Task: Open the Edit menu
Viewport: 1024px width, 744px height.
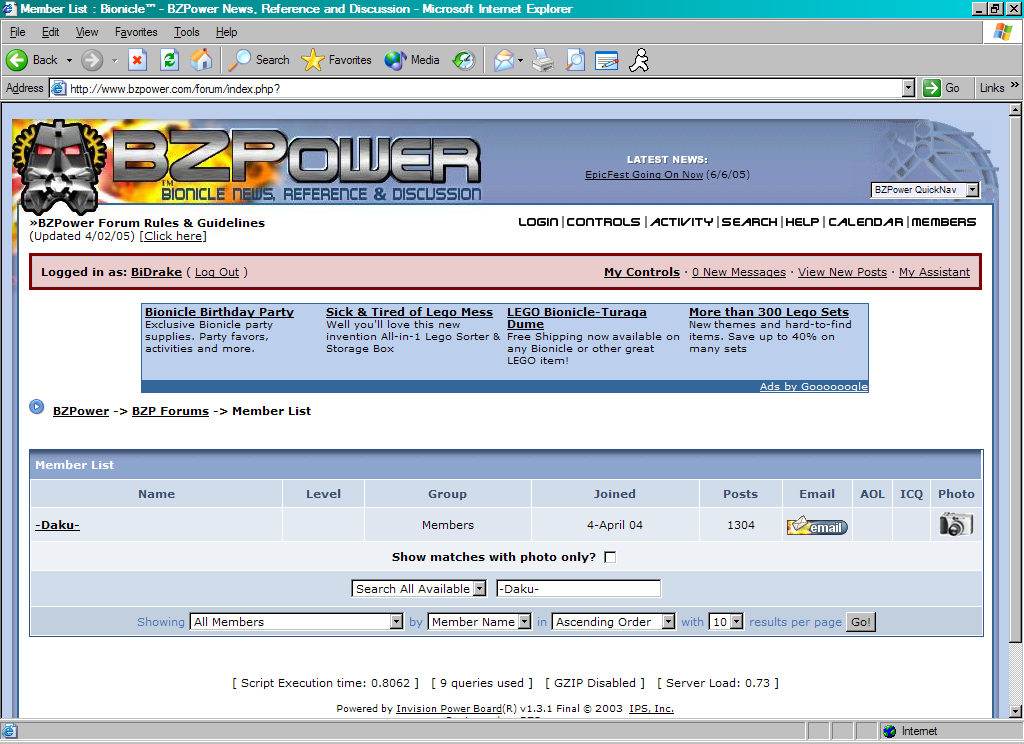Action: pyautogui.click(x=50, y=32)
